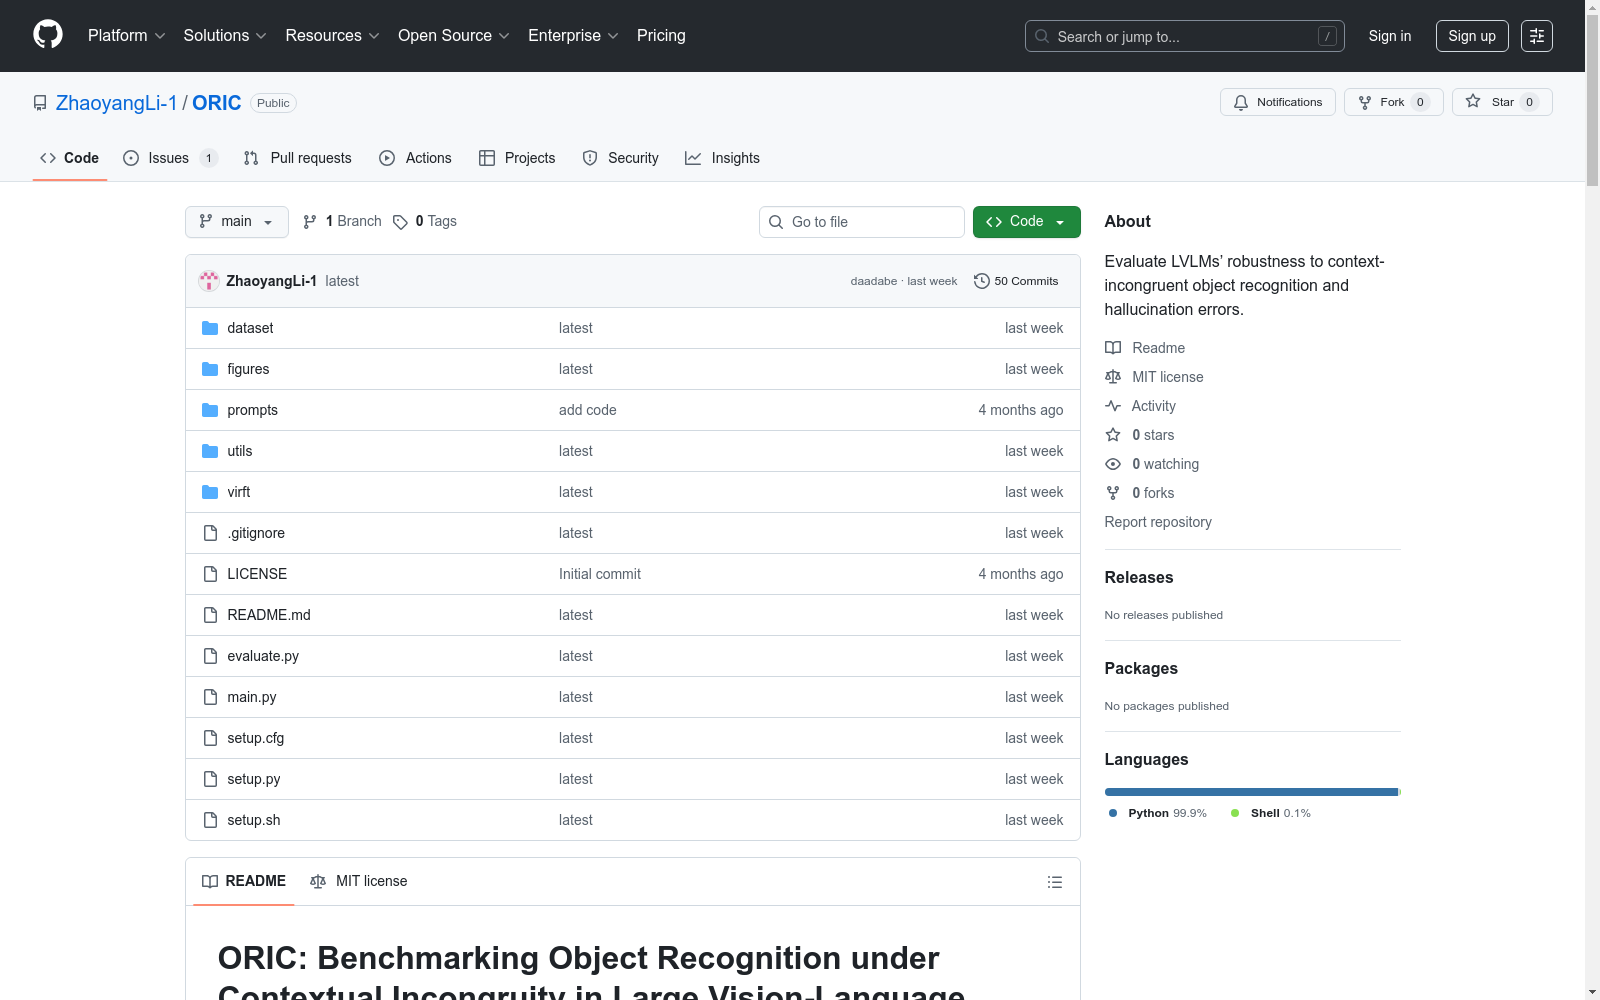Open the main branch selector dropdown
1600x1000 pixels.
[x=237, y=222]
